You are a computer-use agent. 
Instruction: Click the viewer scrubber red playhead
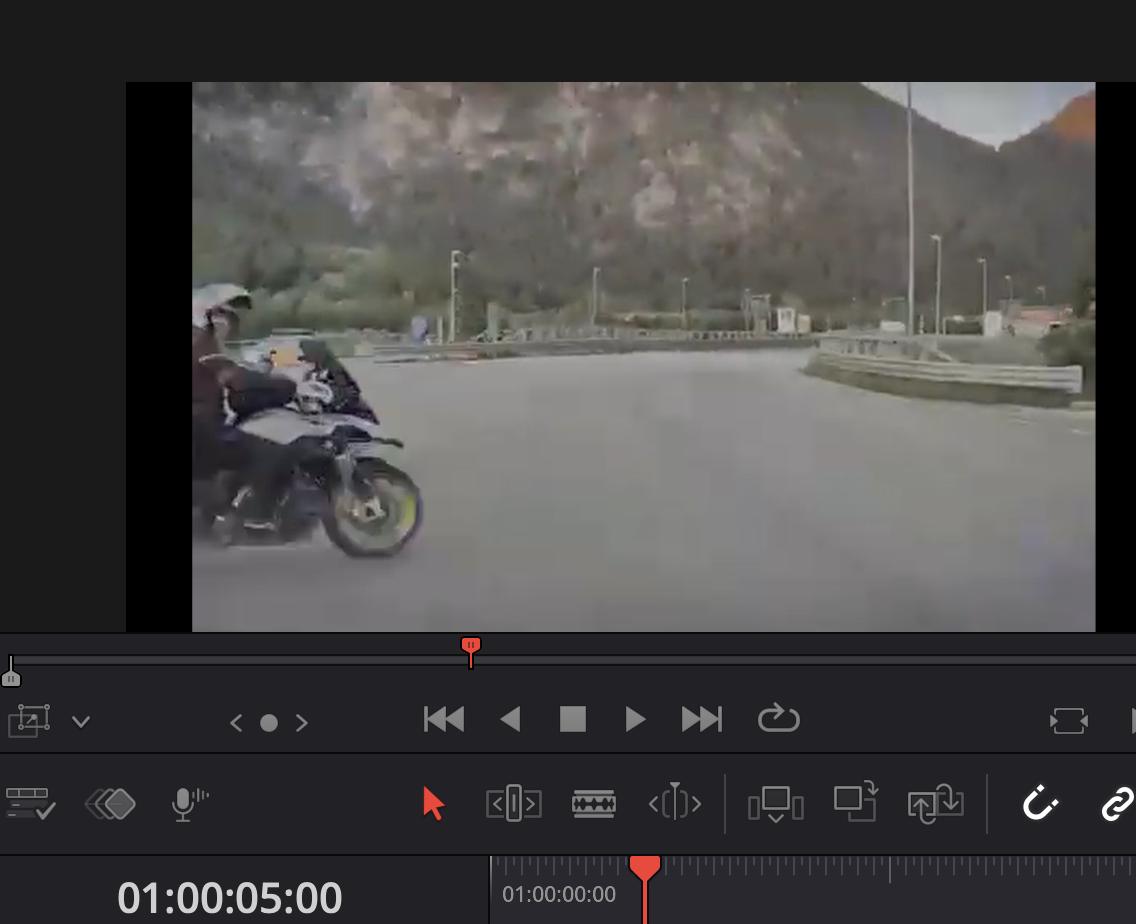pyautogui.click(x=471, y=647)
